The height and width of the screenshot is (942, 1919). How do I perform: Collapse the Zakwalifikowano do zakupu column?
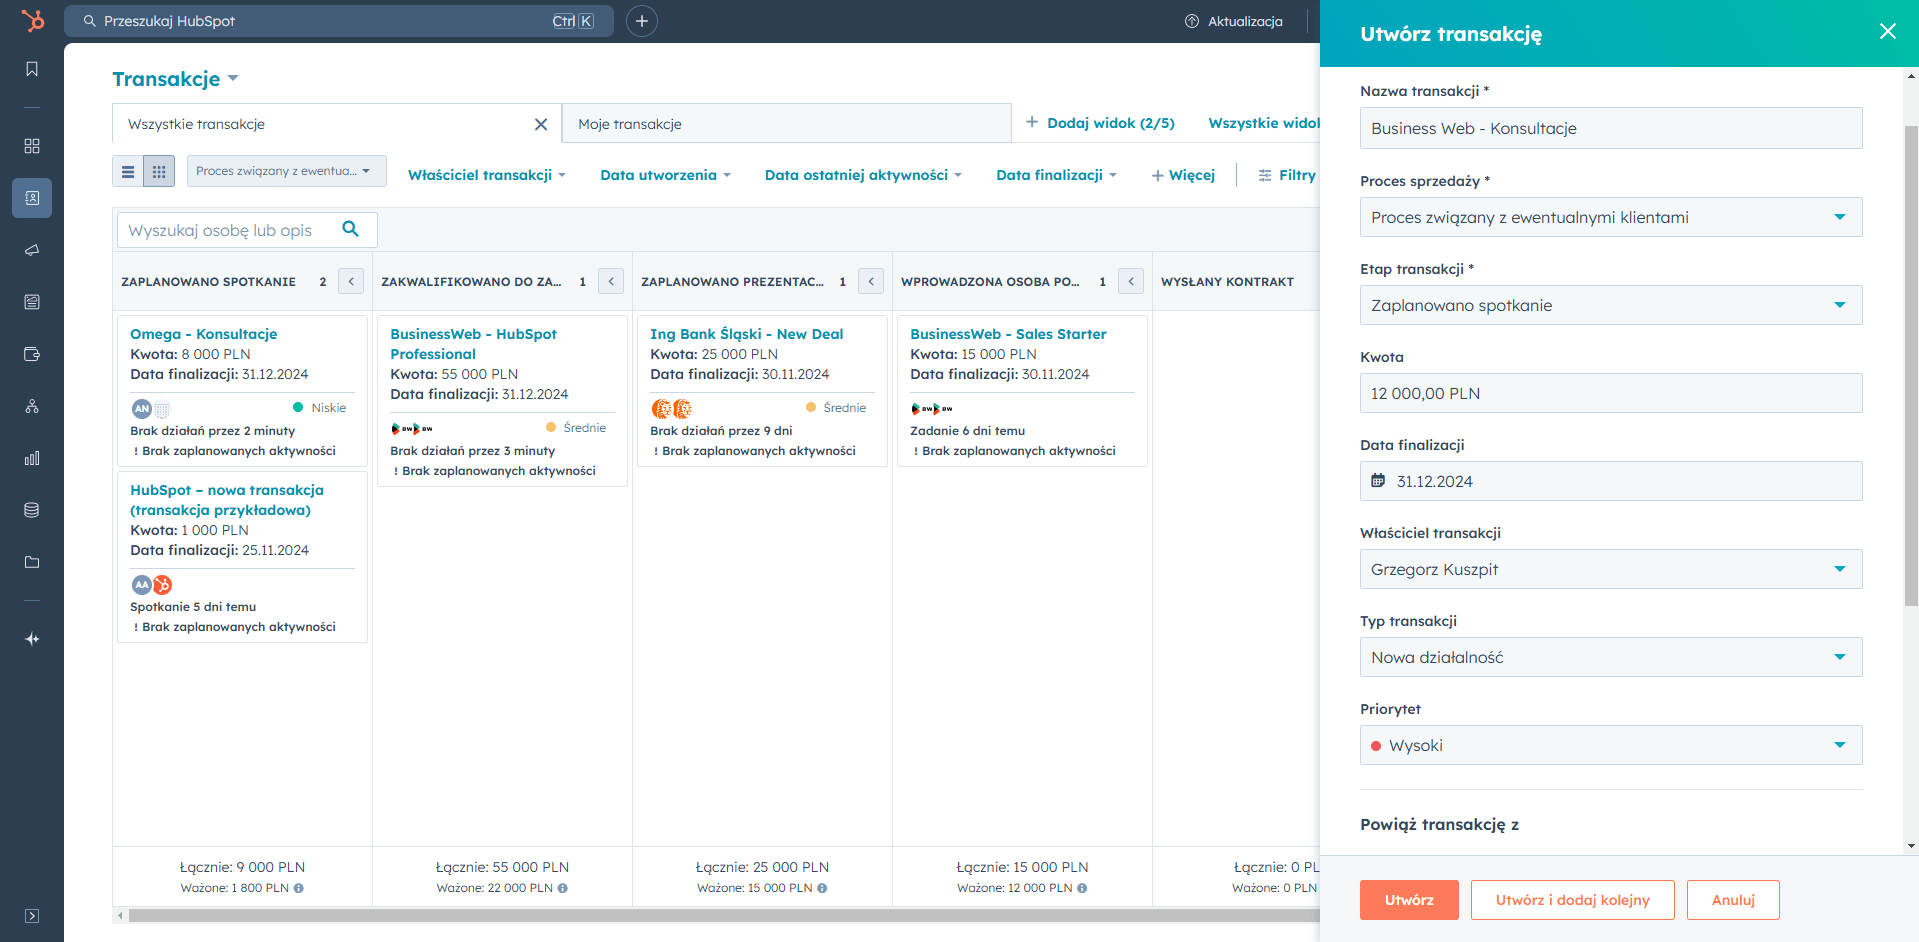pos(611,281)
